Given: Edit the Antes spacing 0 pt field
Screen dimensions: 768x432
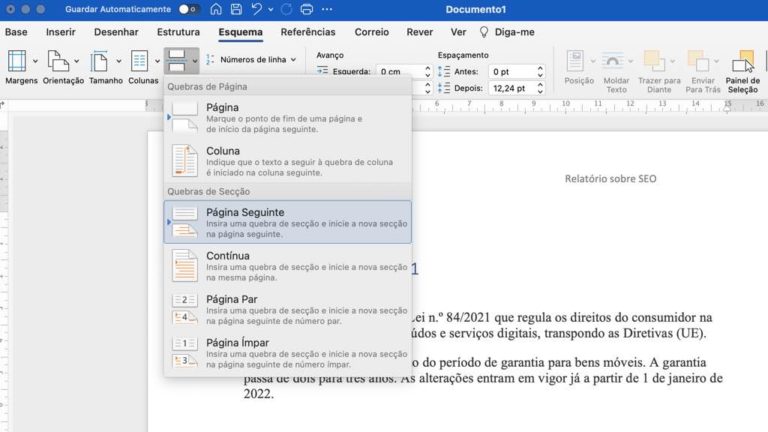Looking at the screenshot, I should click(511, 72).
